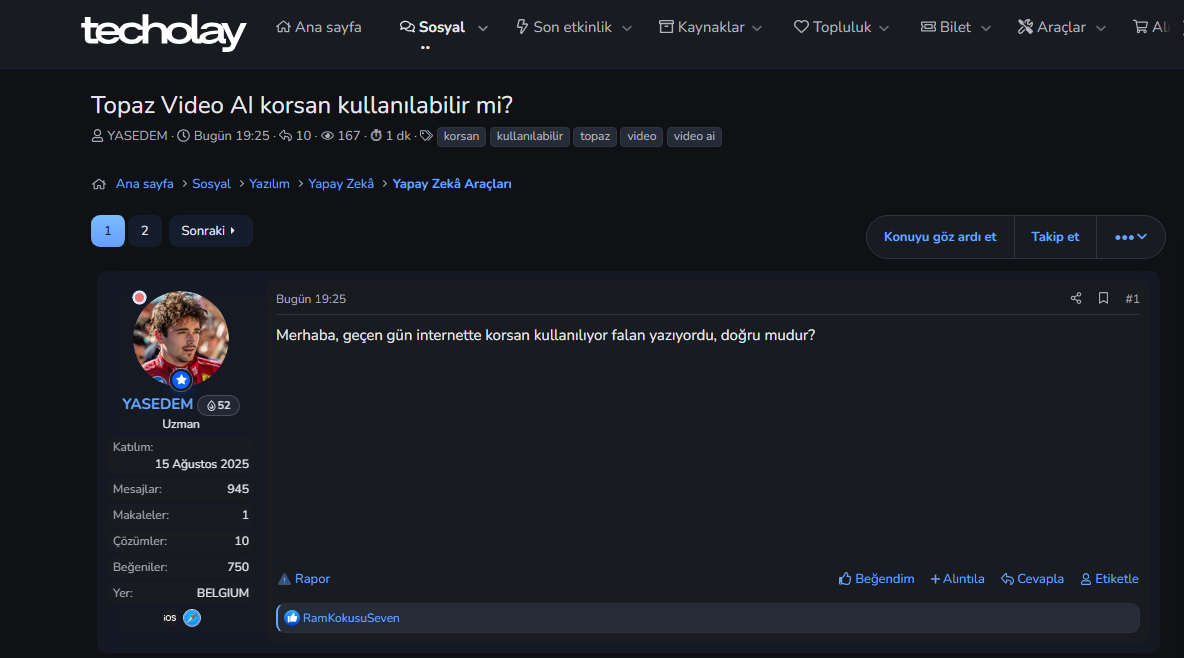1184x658 pixels.
Task: Go to Yazılım breadcrumb link
Action: coord(270,184)
